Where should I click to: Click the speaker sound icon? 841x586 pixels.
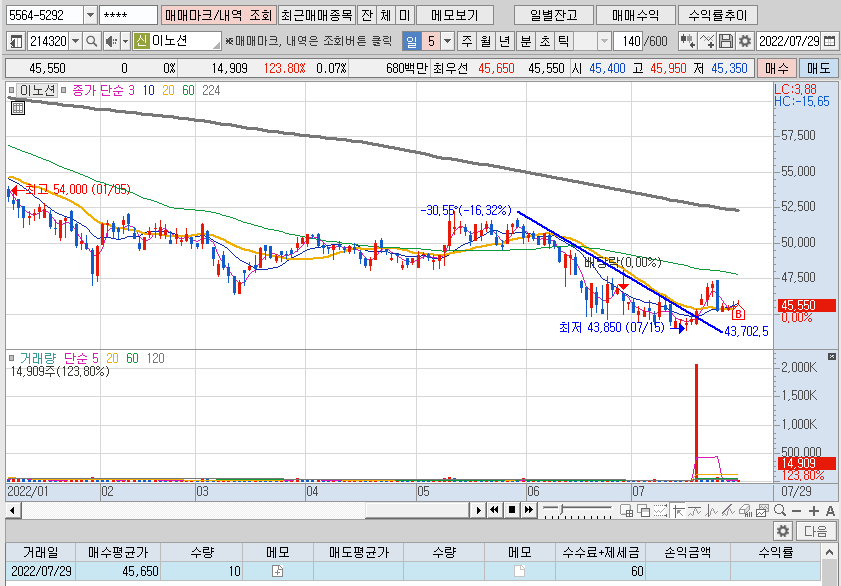pyautogui.click(x=112, y=41)
